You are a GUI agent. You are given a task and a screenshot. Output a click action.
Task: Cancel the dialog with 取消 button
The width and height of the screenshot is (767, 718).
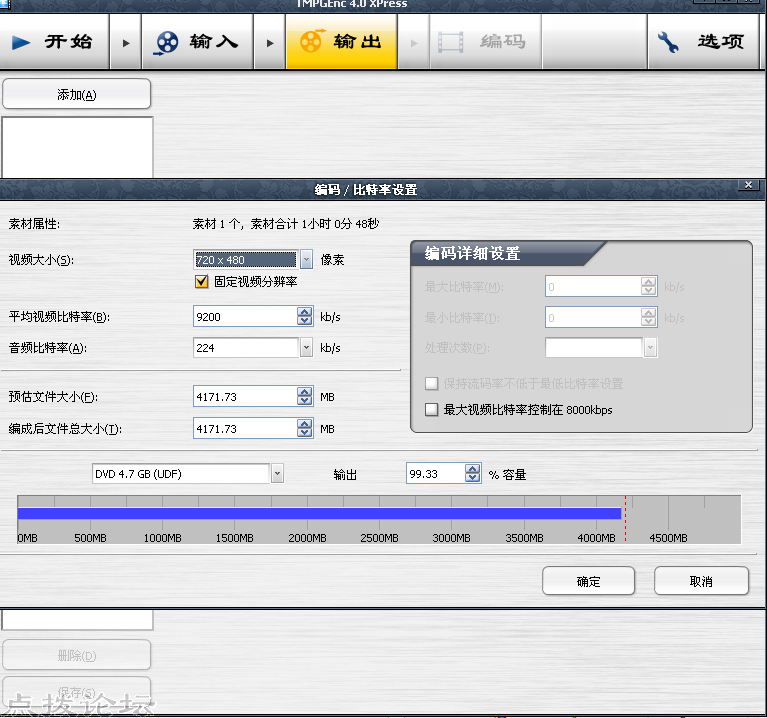point(701,581)
